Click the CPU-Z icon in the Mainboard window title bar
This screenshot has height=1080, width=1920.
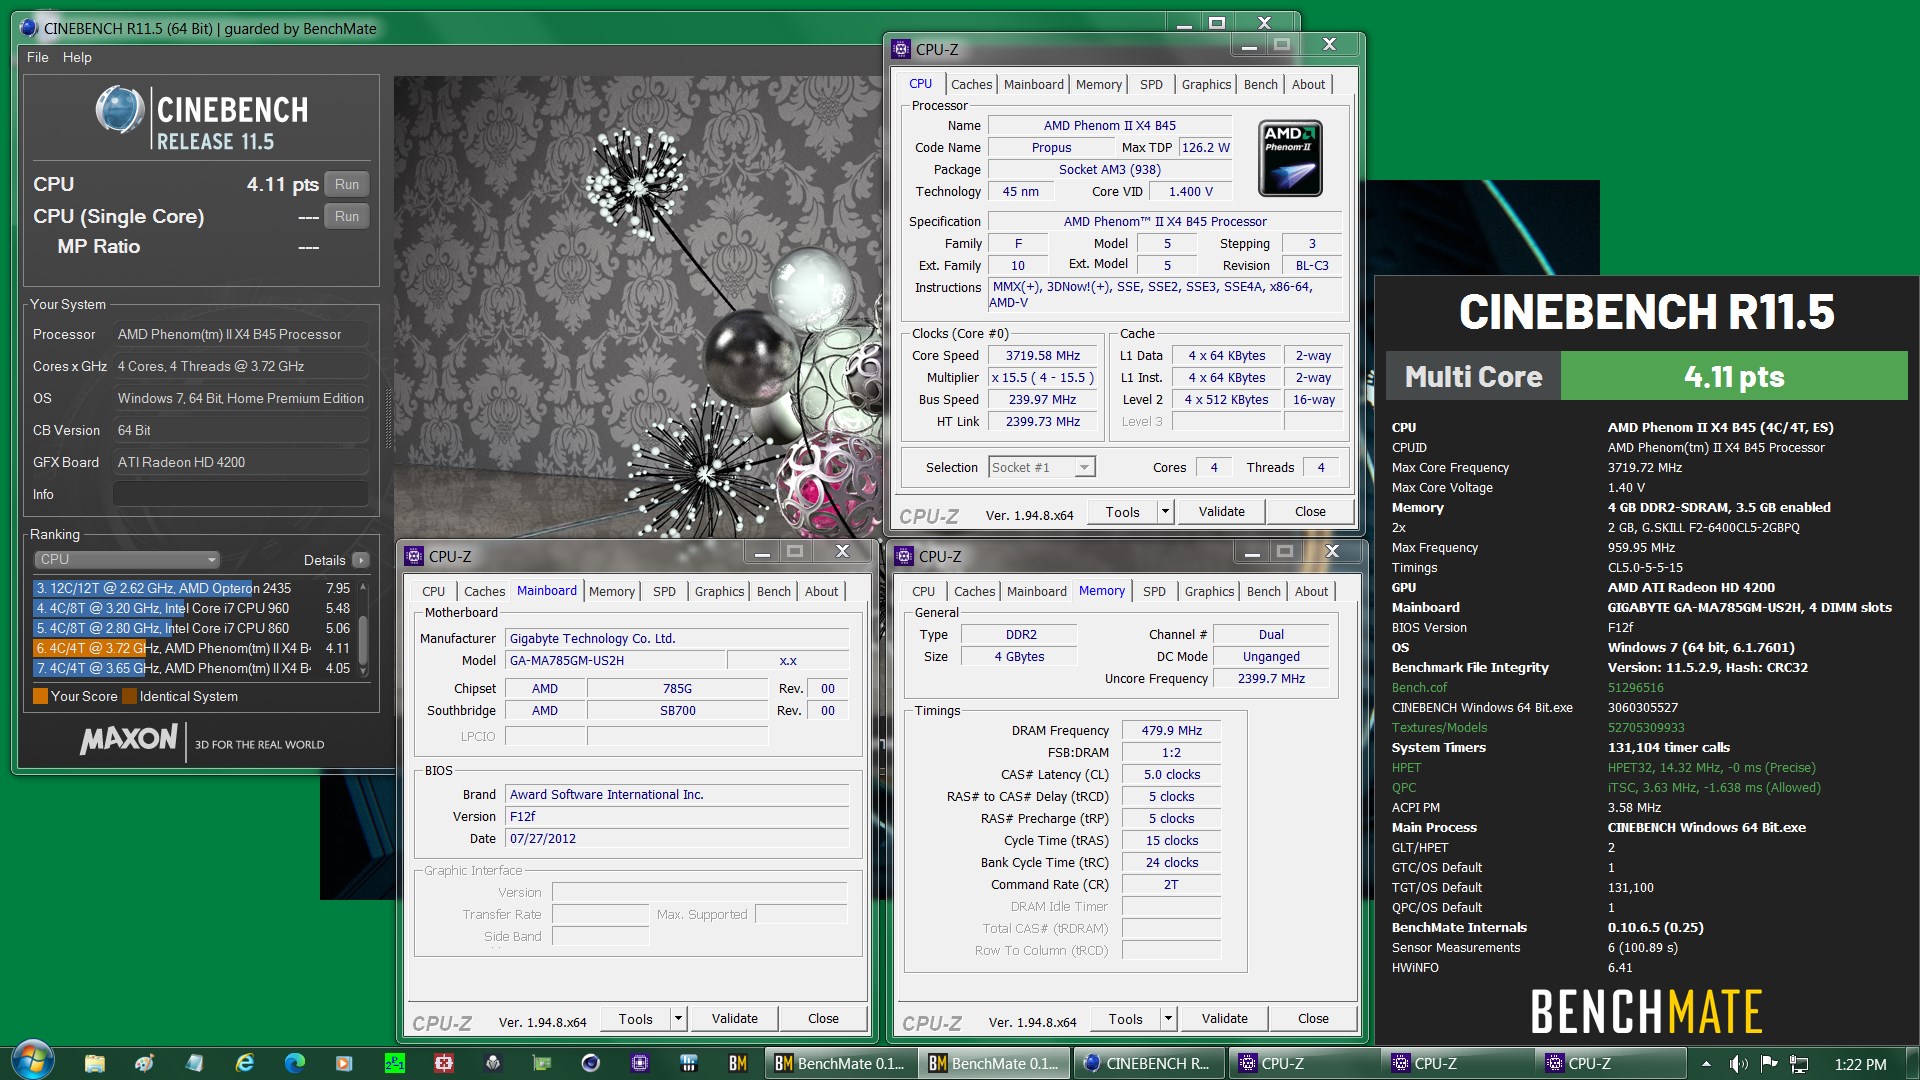(x=413, y=556)
